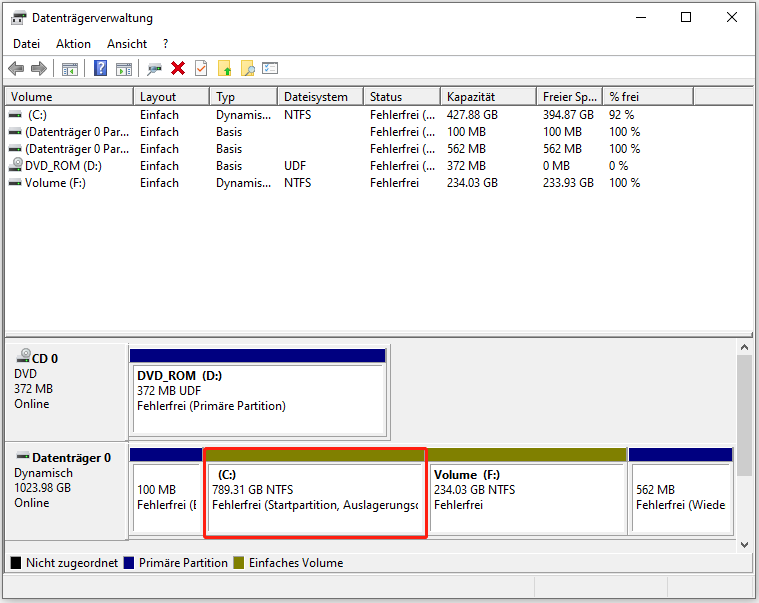Select the (C:) 789.31 GB partition block
Screen dimensions: 759x603
point(315,495)
